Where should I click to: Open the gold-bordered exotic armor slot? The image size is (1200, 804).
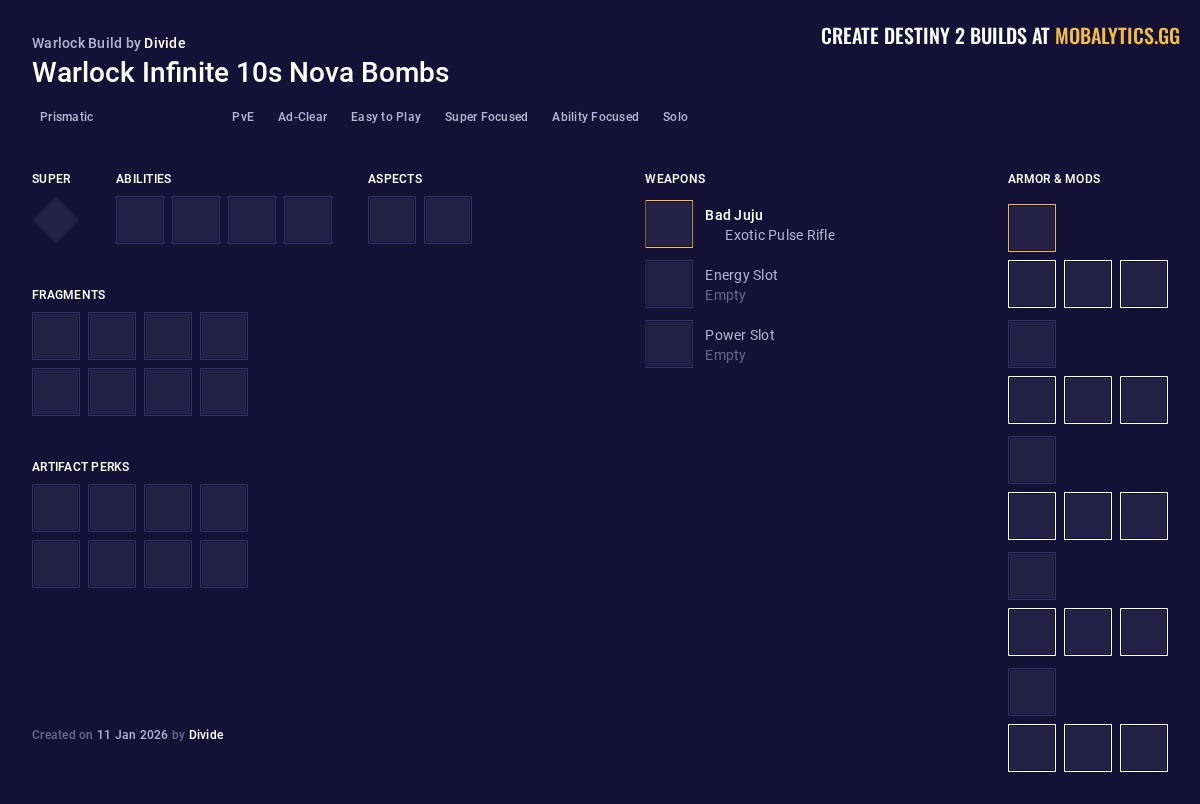point(1032,228)
